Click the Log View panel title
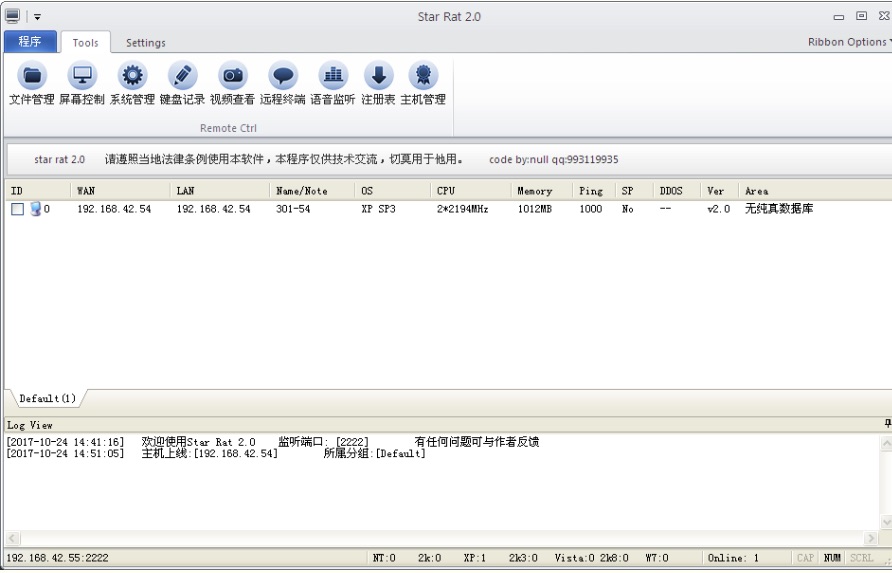Image resolution: width=892 pixels, height=573 pixels. (30, 425)
